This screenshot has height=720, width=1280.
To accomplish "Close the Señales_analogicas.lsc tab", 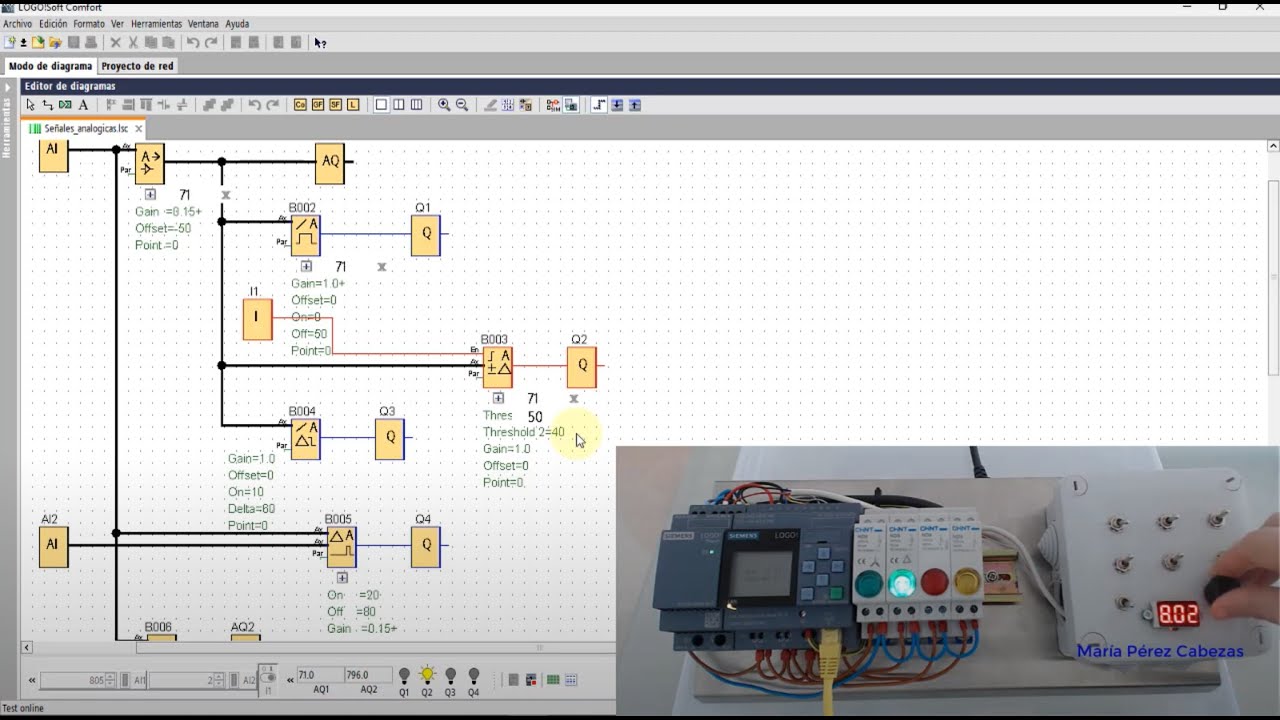I will 139,129.
